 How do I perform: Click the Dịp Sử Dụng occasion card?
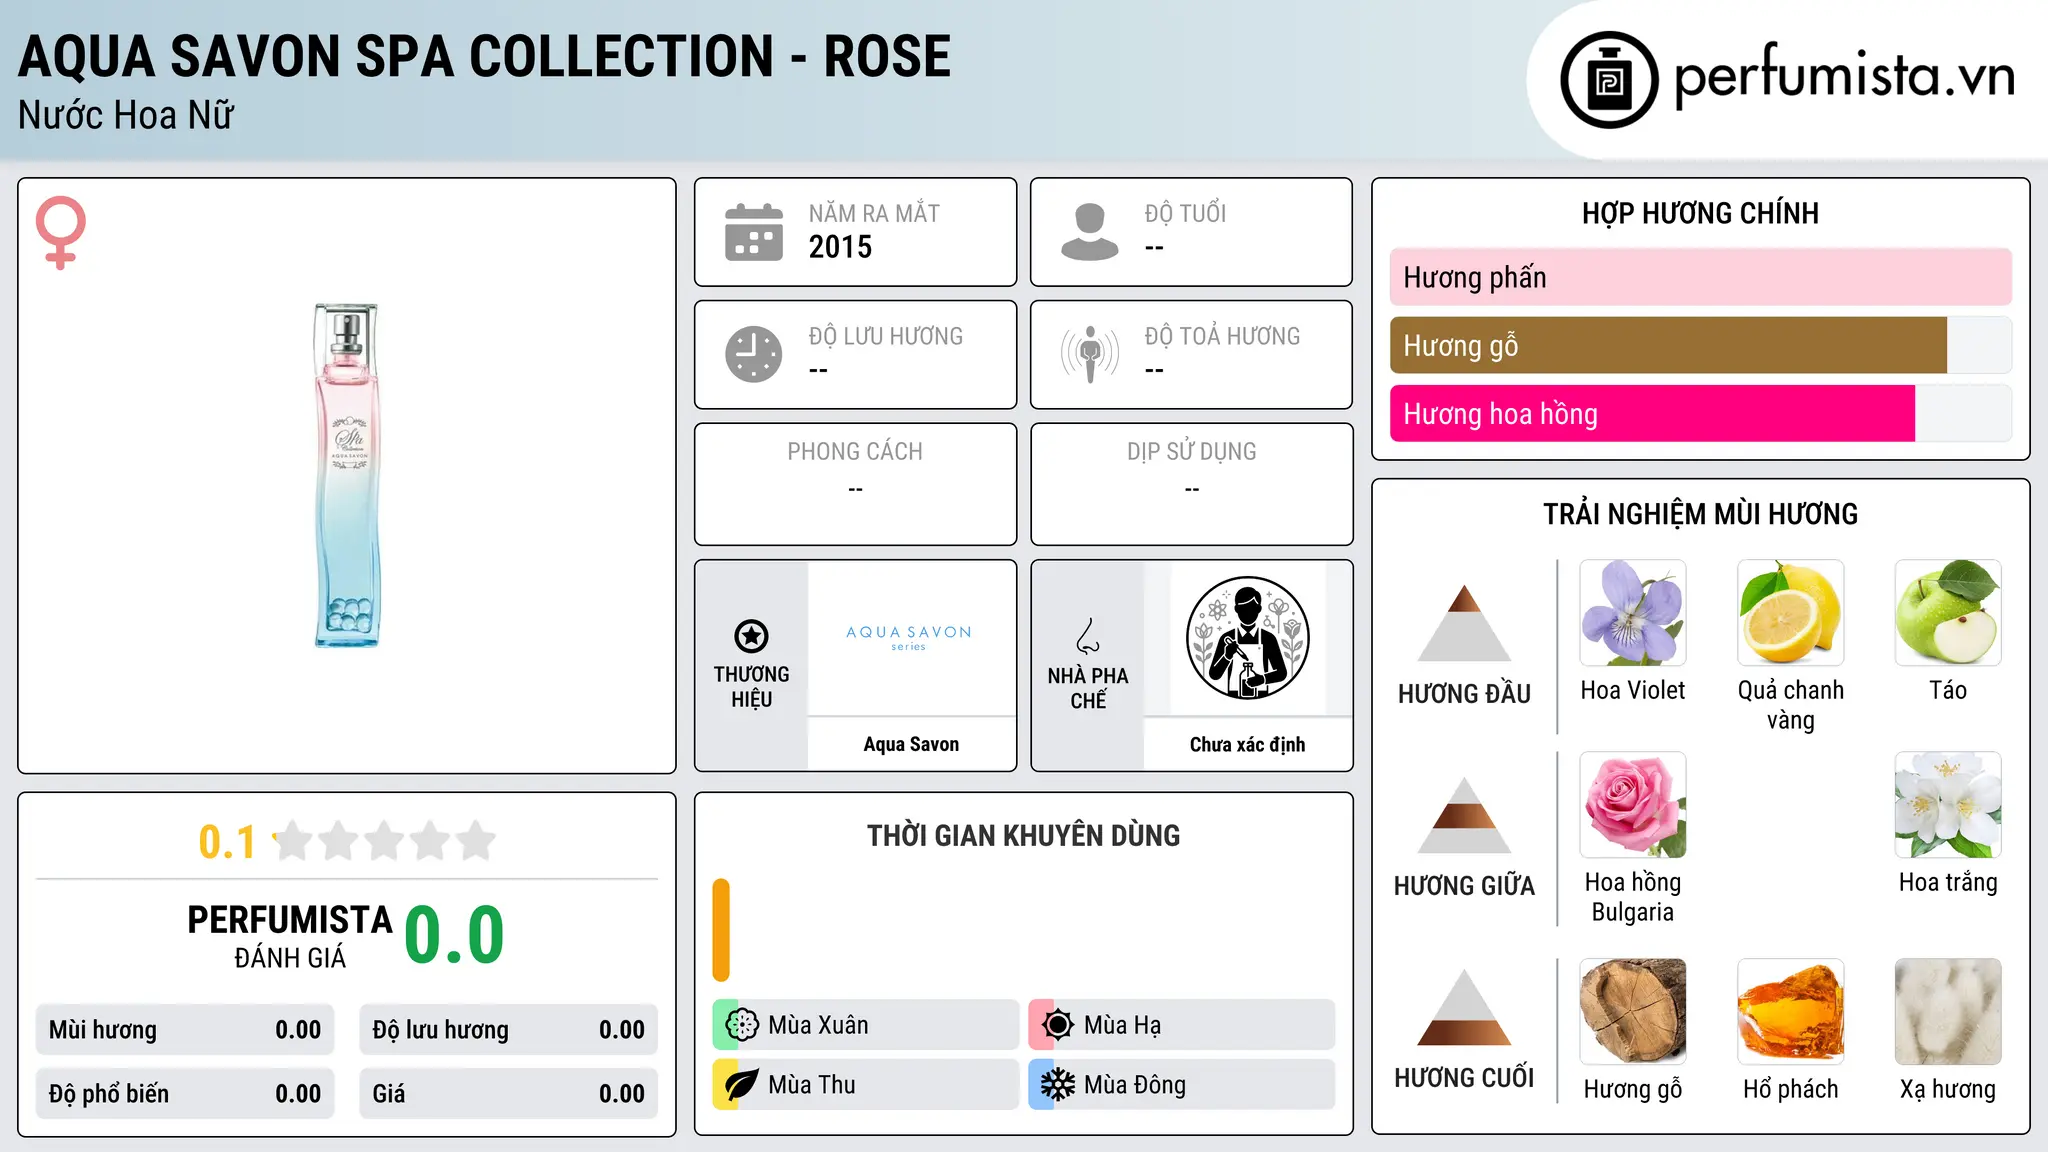coord(1191,484)
